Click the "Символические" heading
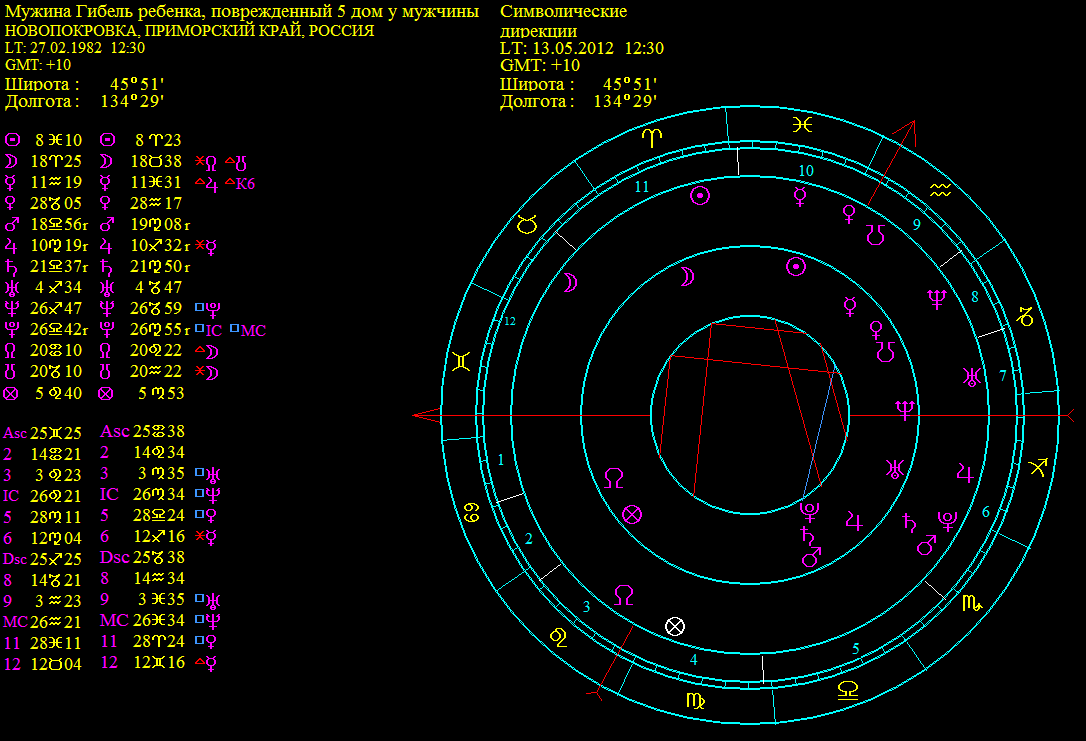Image resolution: width=1086 pixels, height=741 pixels. [564, 12]
